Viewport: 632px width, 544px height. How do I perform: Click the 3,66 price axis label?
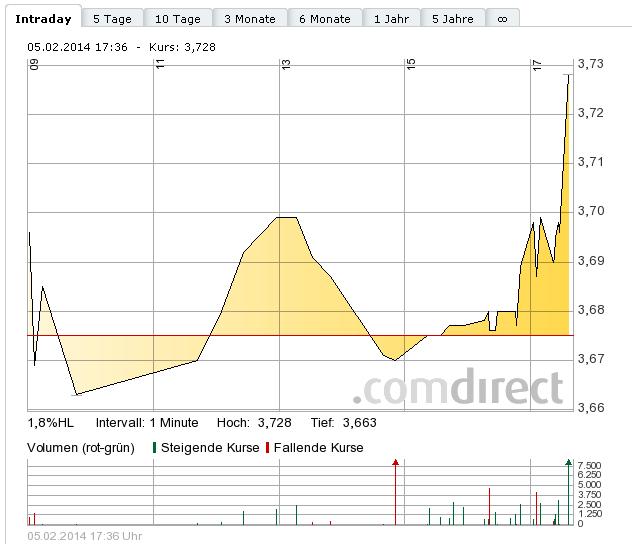(590, 408)
